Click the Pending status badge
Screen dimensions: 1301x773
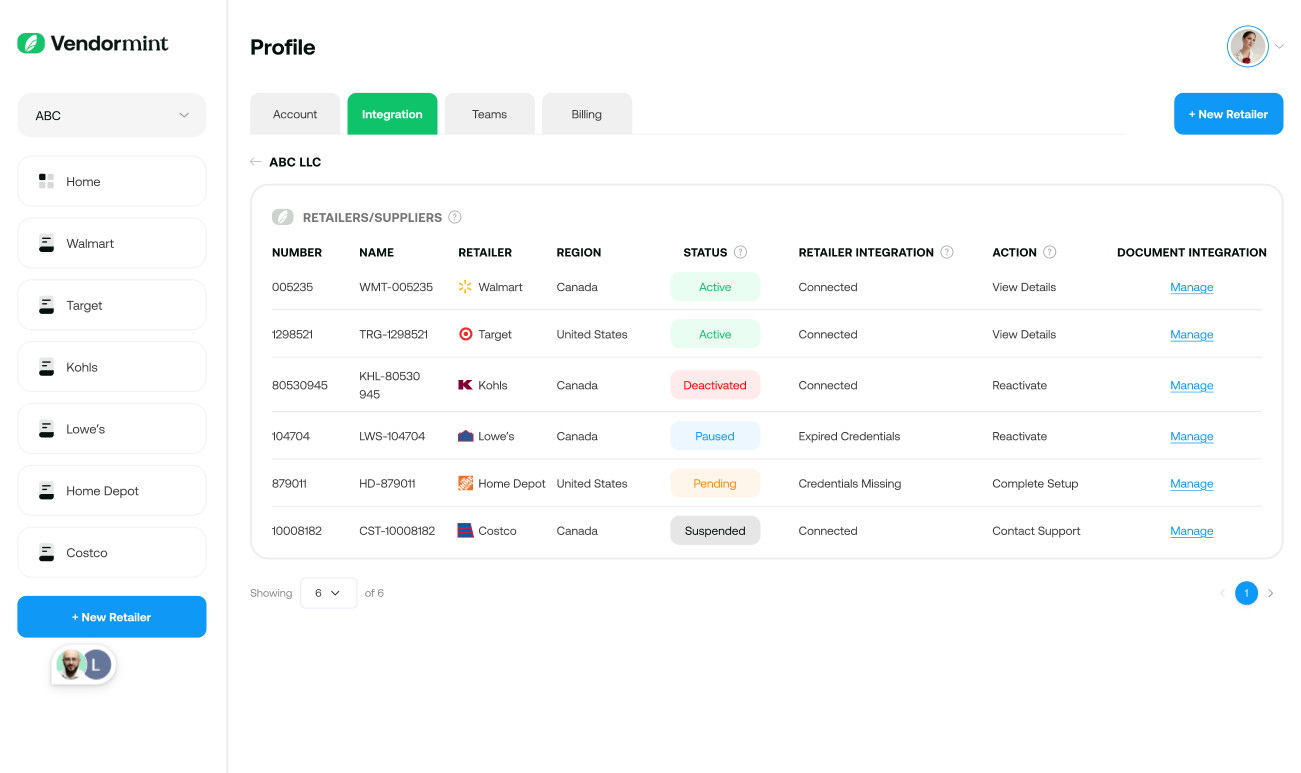point(715,483)
